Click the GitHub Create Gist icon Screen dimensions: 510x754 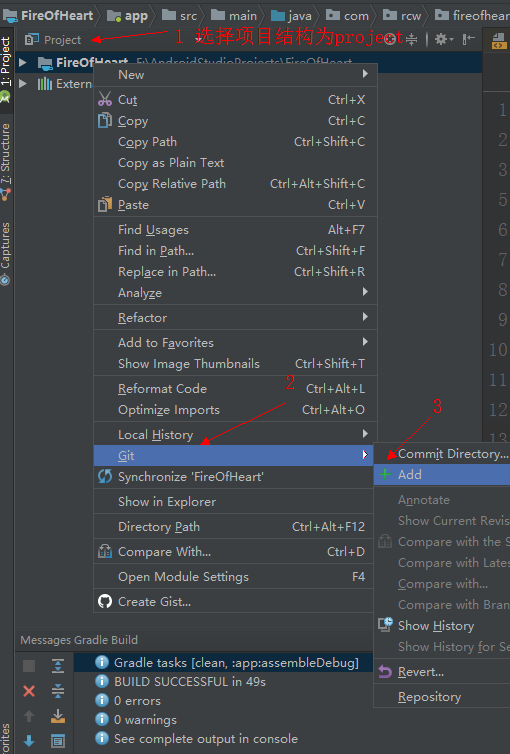pyautogui.click(x=105, y=601)
